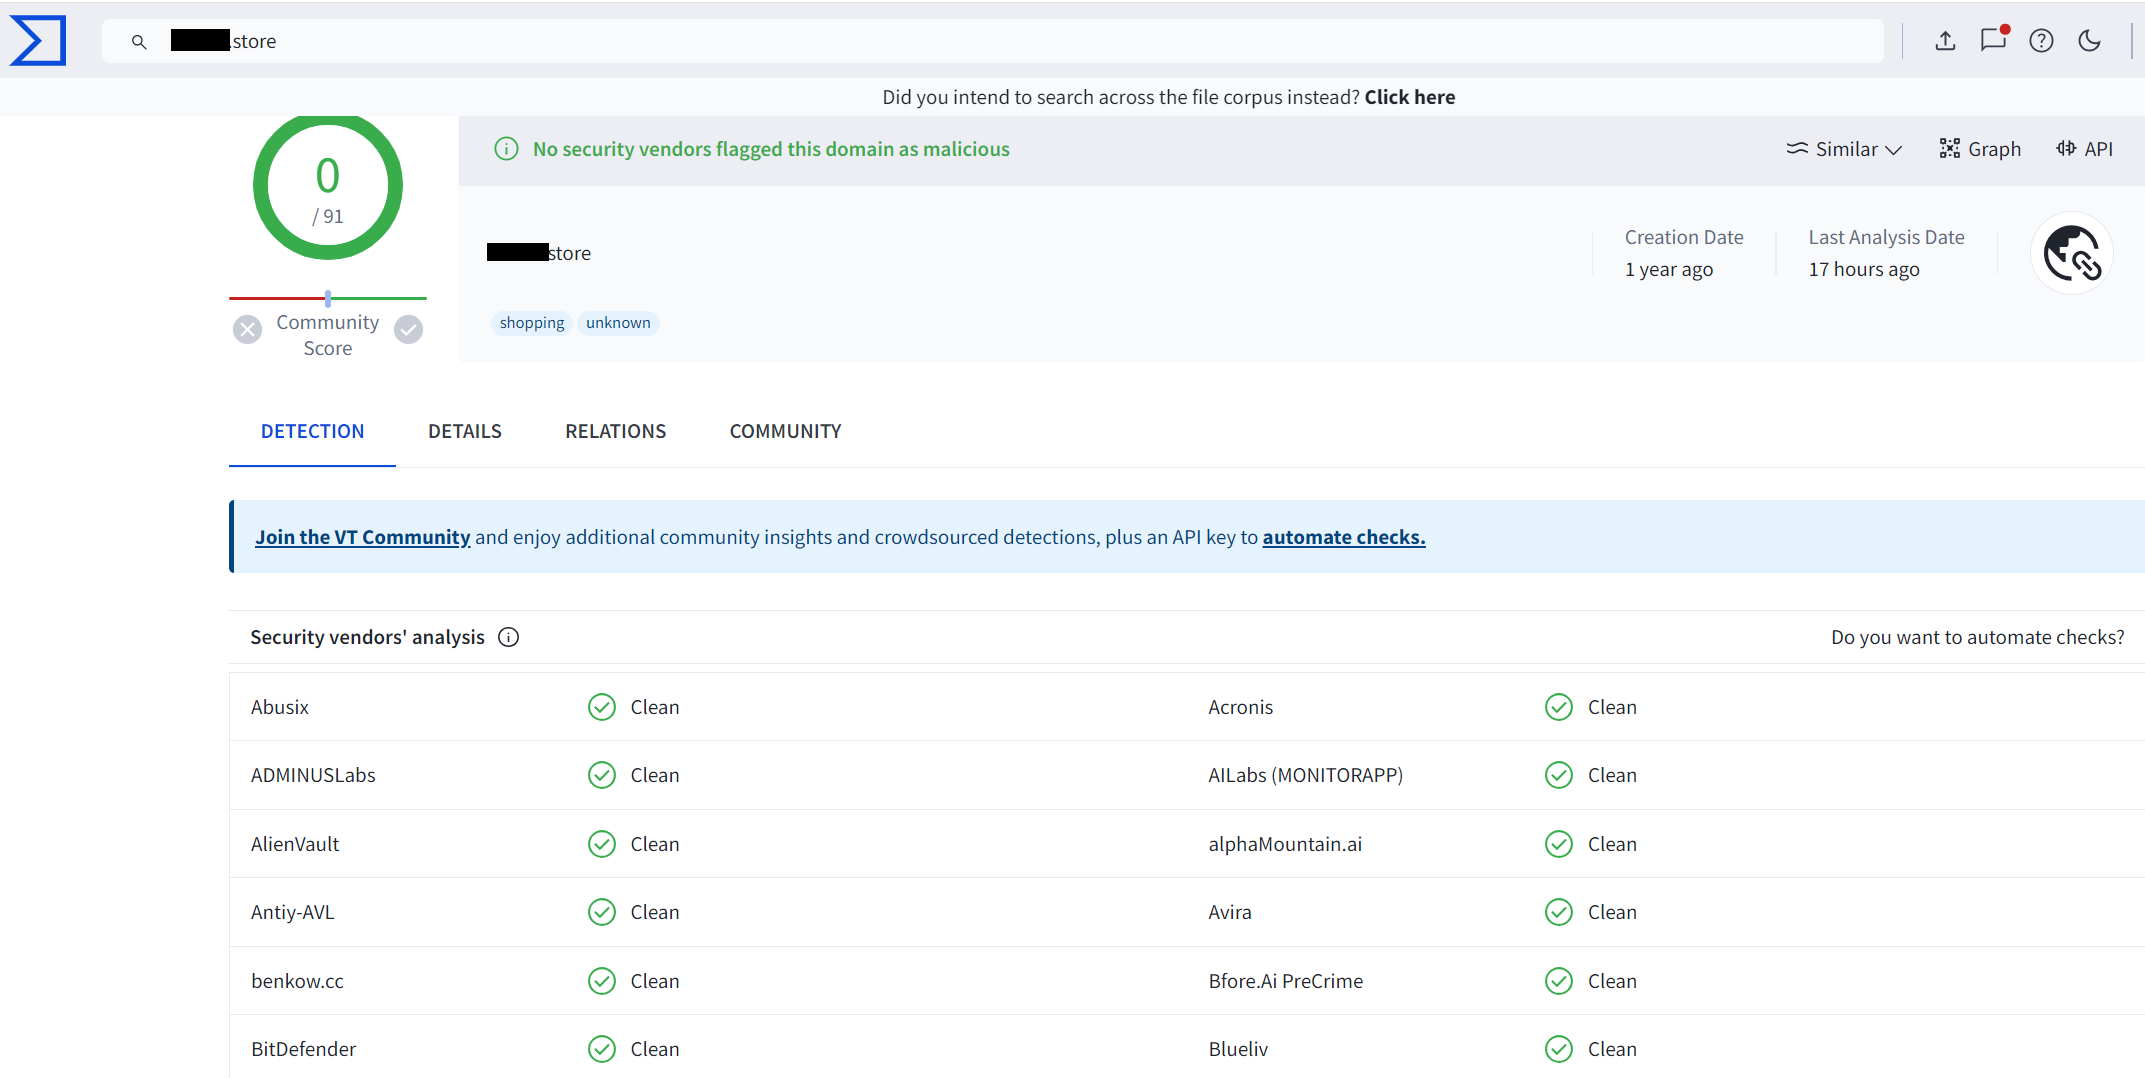Viewport: 2145px width, 1078px height.
Task: Switch to the Details tab
Action: pos(465,431)
